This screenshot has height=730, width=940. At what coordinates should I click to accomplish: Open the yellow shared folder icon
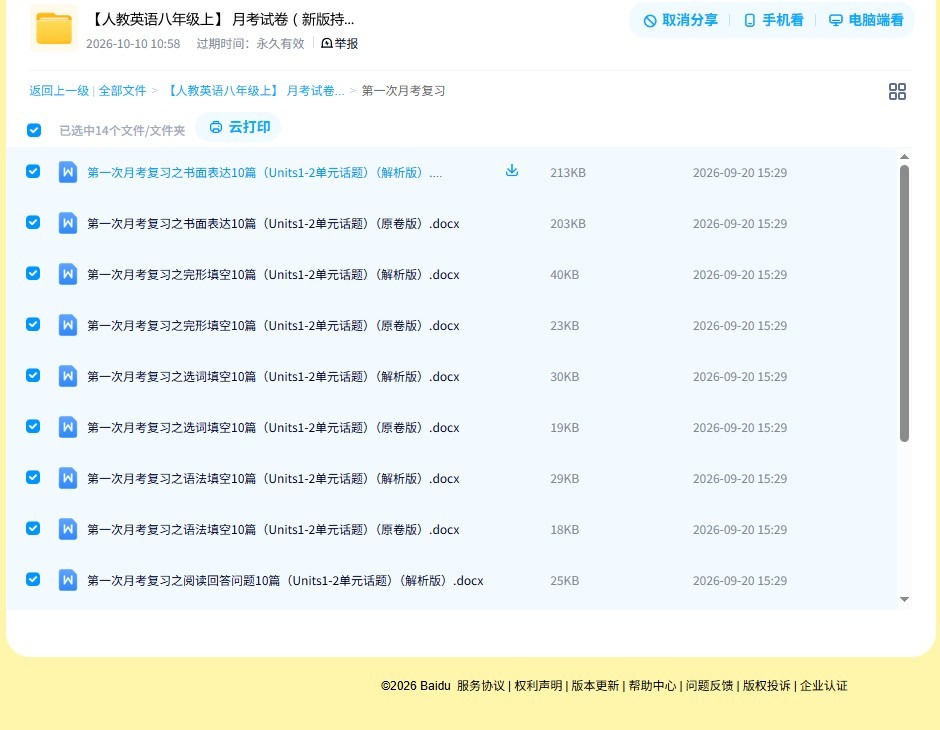(x=53, y=28)
